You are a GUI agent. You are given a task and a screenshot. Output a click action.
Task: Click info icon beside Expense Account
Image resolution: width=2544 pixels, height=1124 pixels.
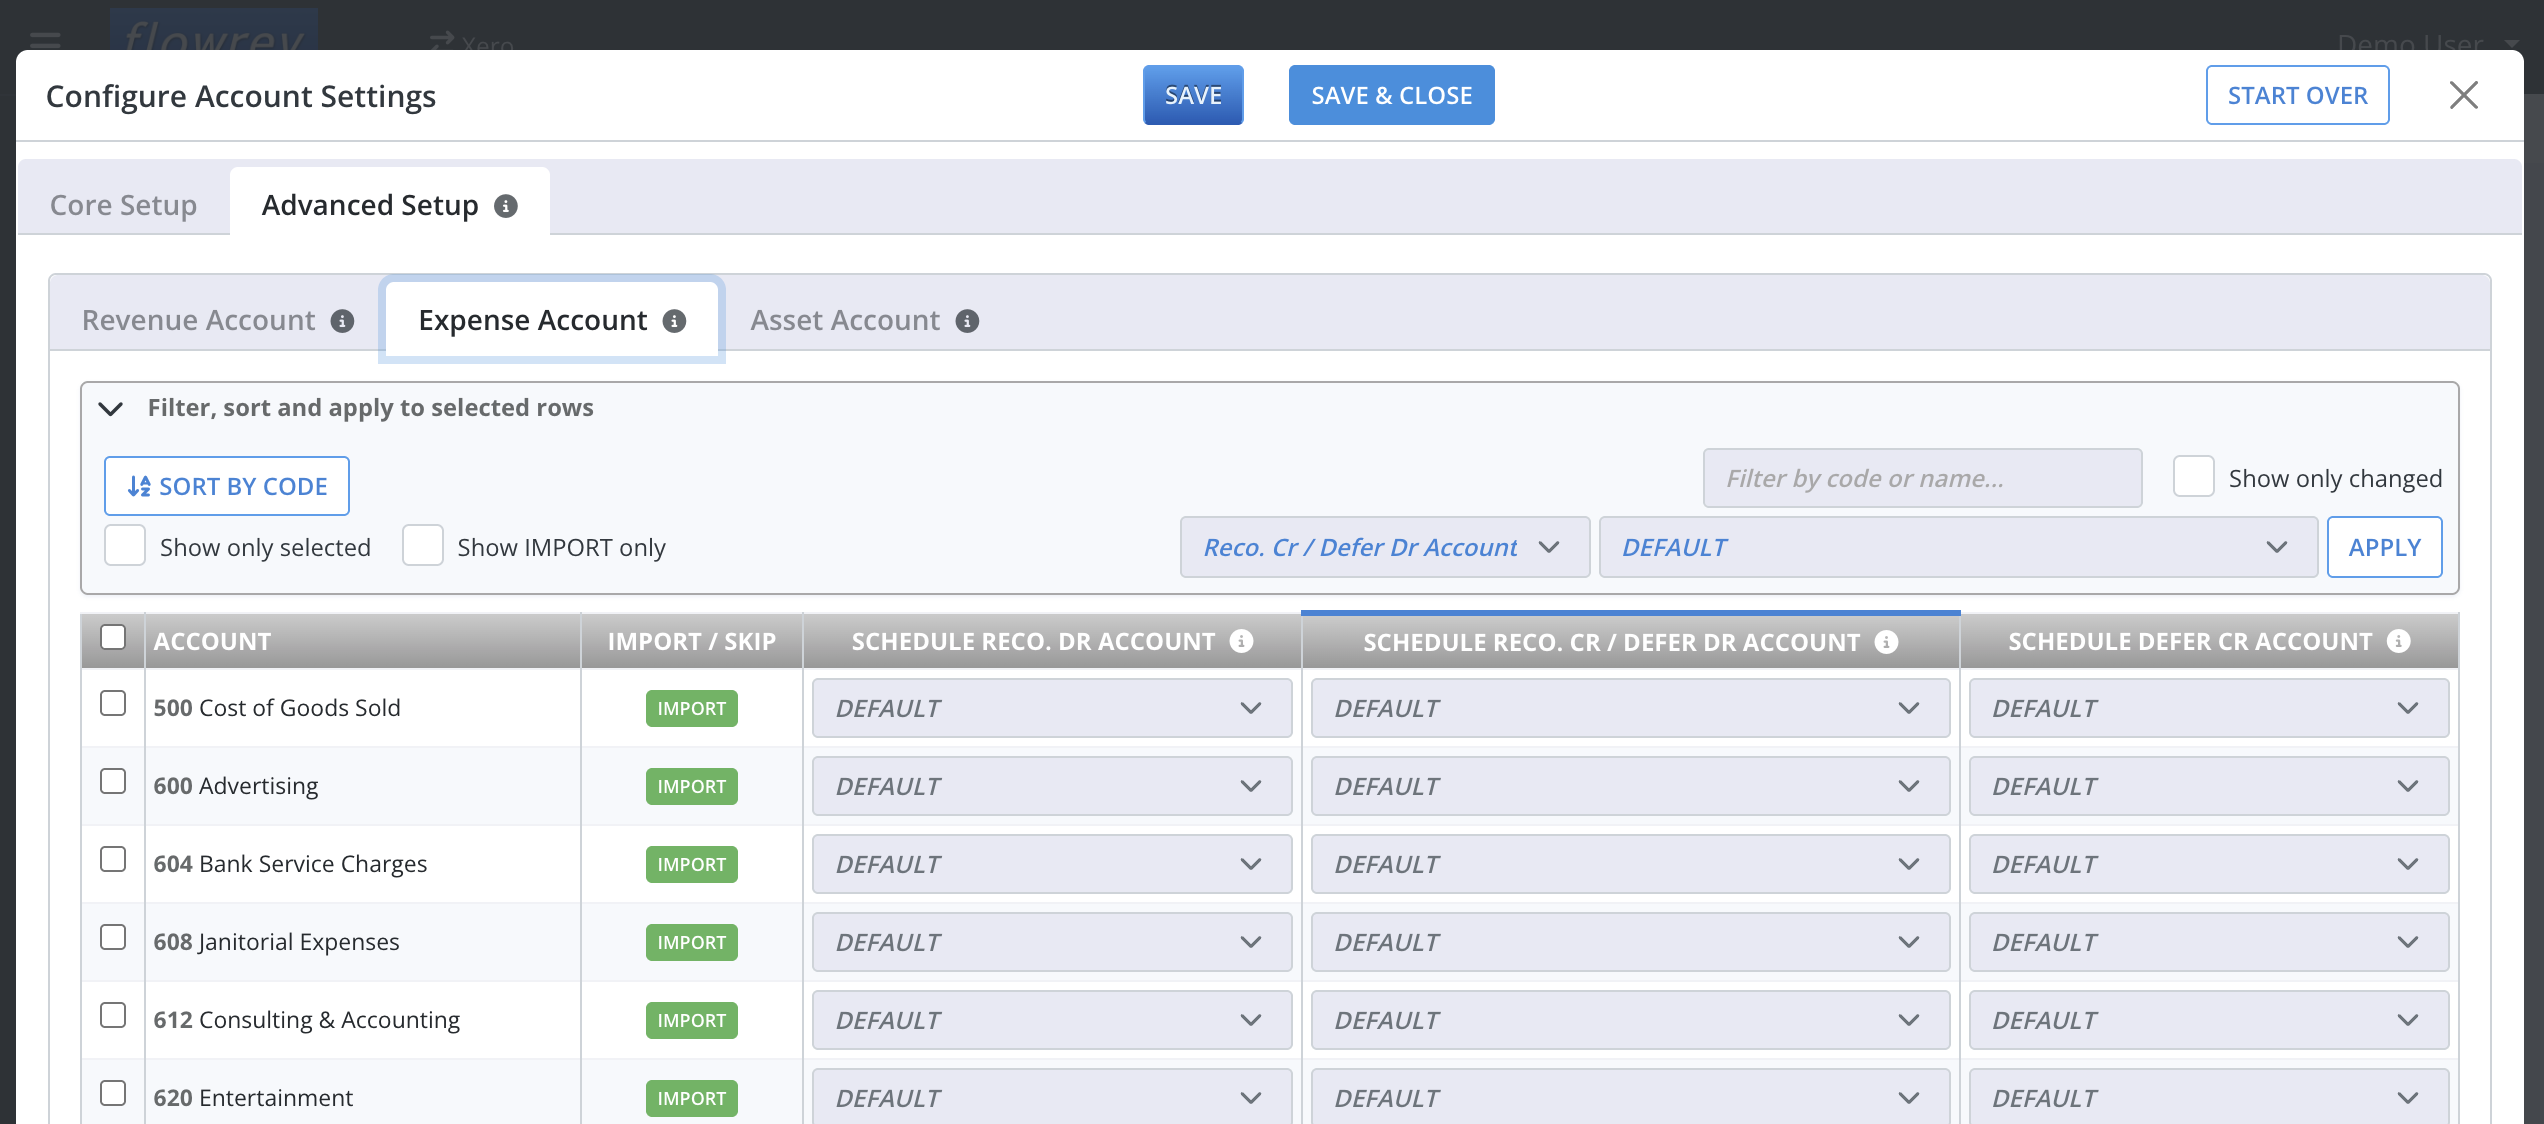pos(675,321)
